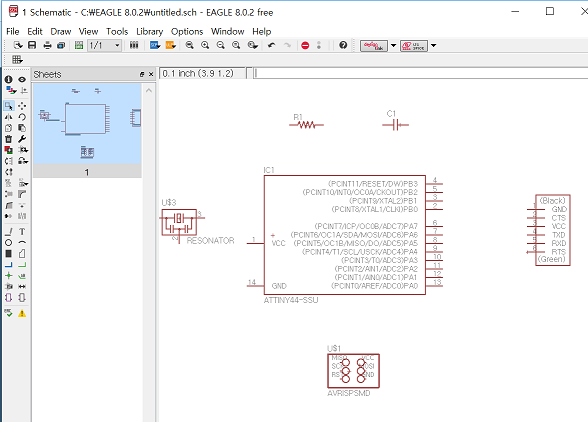Click the Design Link button
Screen dimensions: 588x422
pos(374,46)
